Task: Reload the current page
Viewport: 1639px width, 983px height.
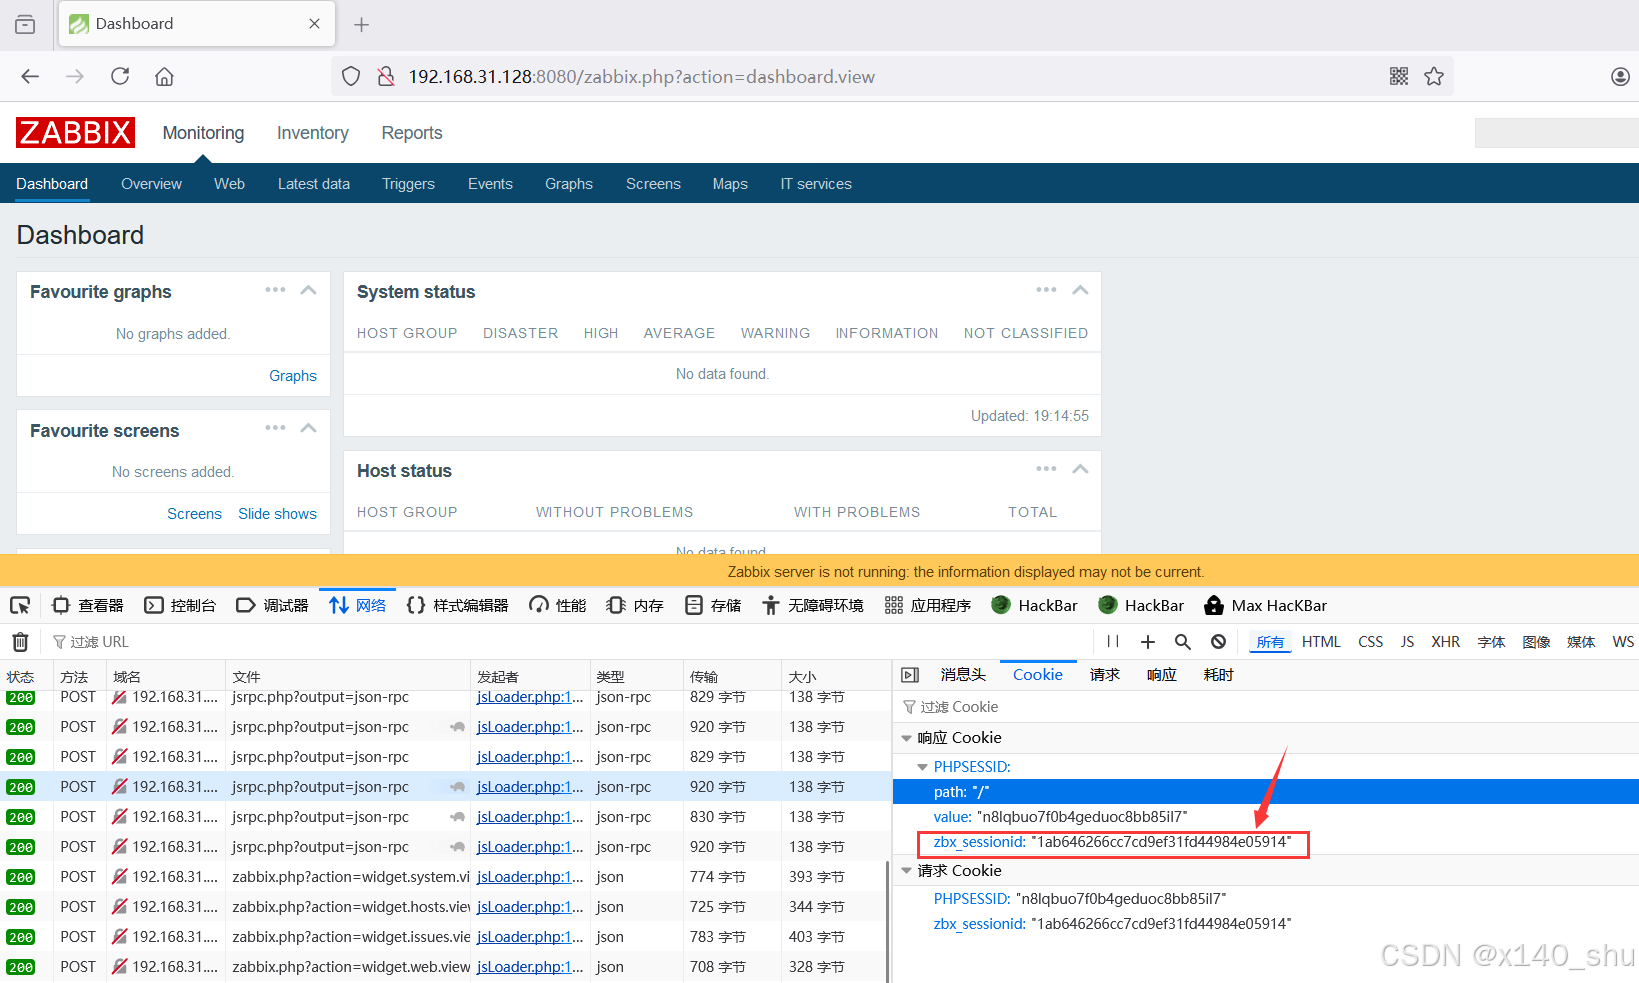Action: pyautogui.click(x=120, y=76)
